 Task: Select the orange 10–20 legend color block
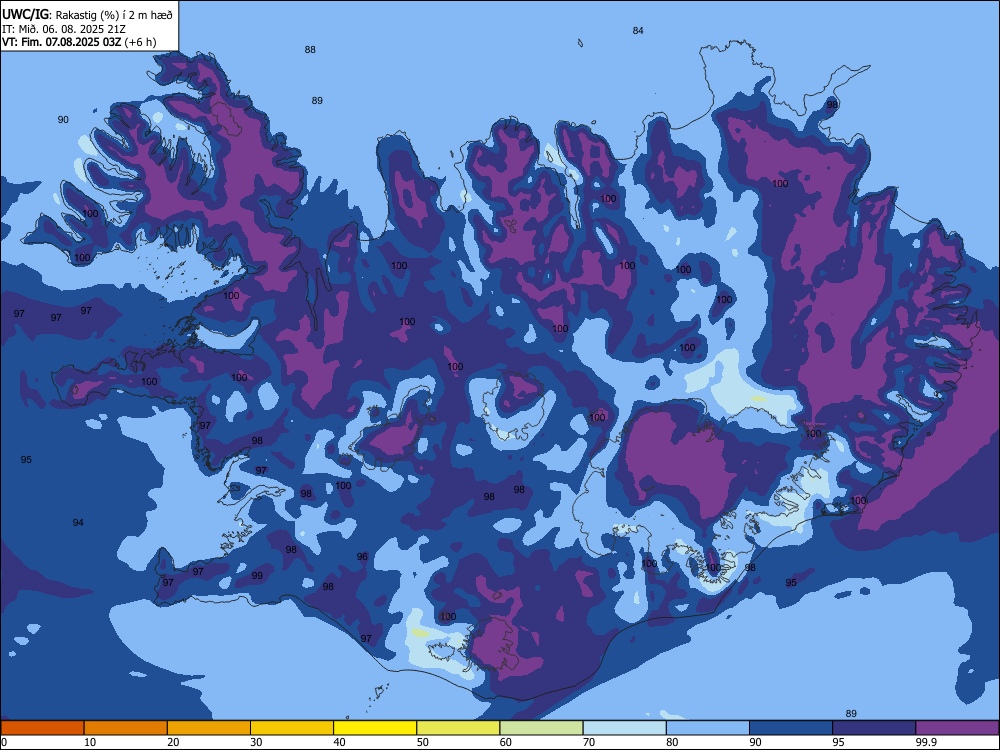point(126,728)
